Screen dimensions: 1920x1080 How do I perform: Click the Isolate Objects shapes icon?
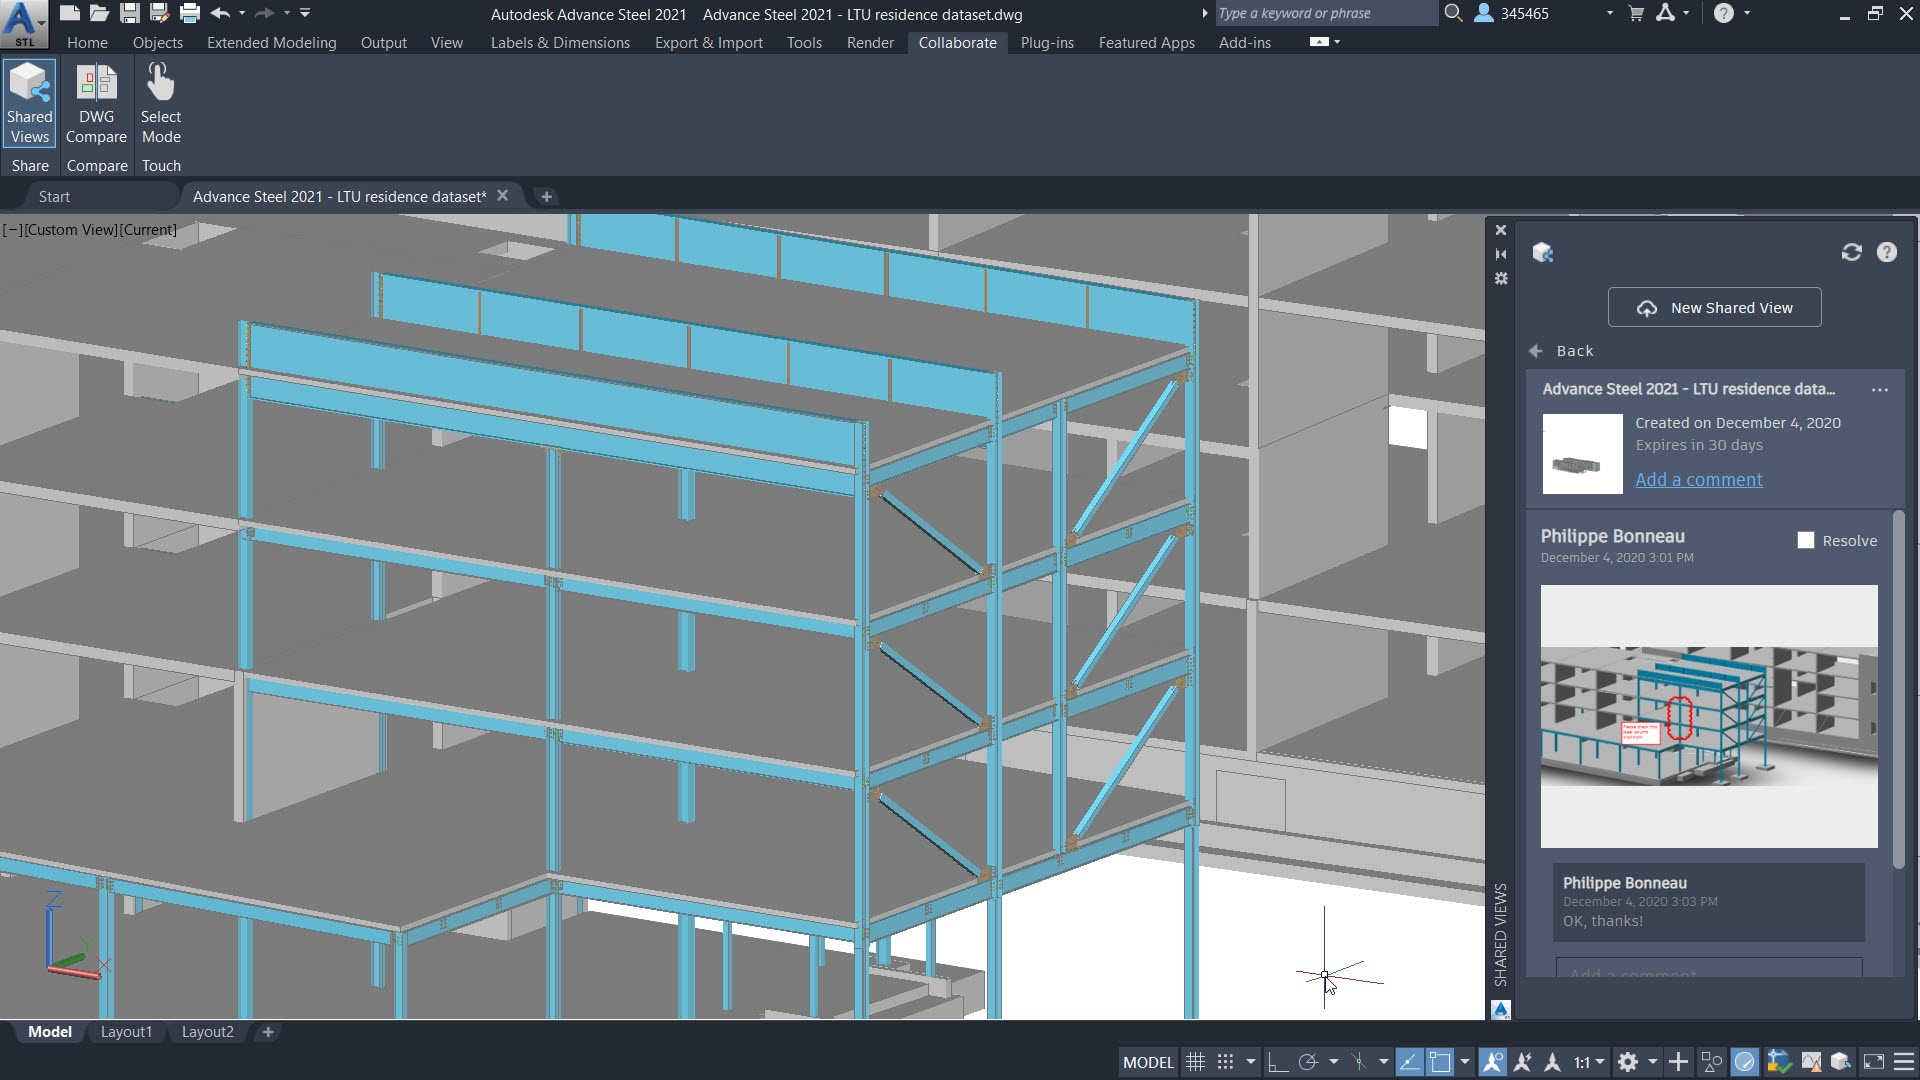[1712, 1062]
